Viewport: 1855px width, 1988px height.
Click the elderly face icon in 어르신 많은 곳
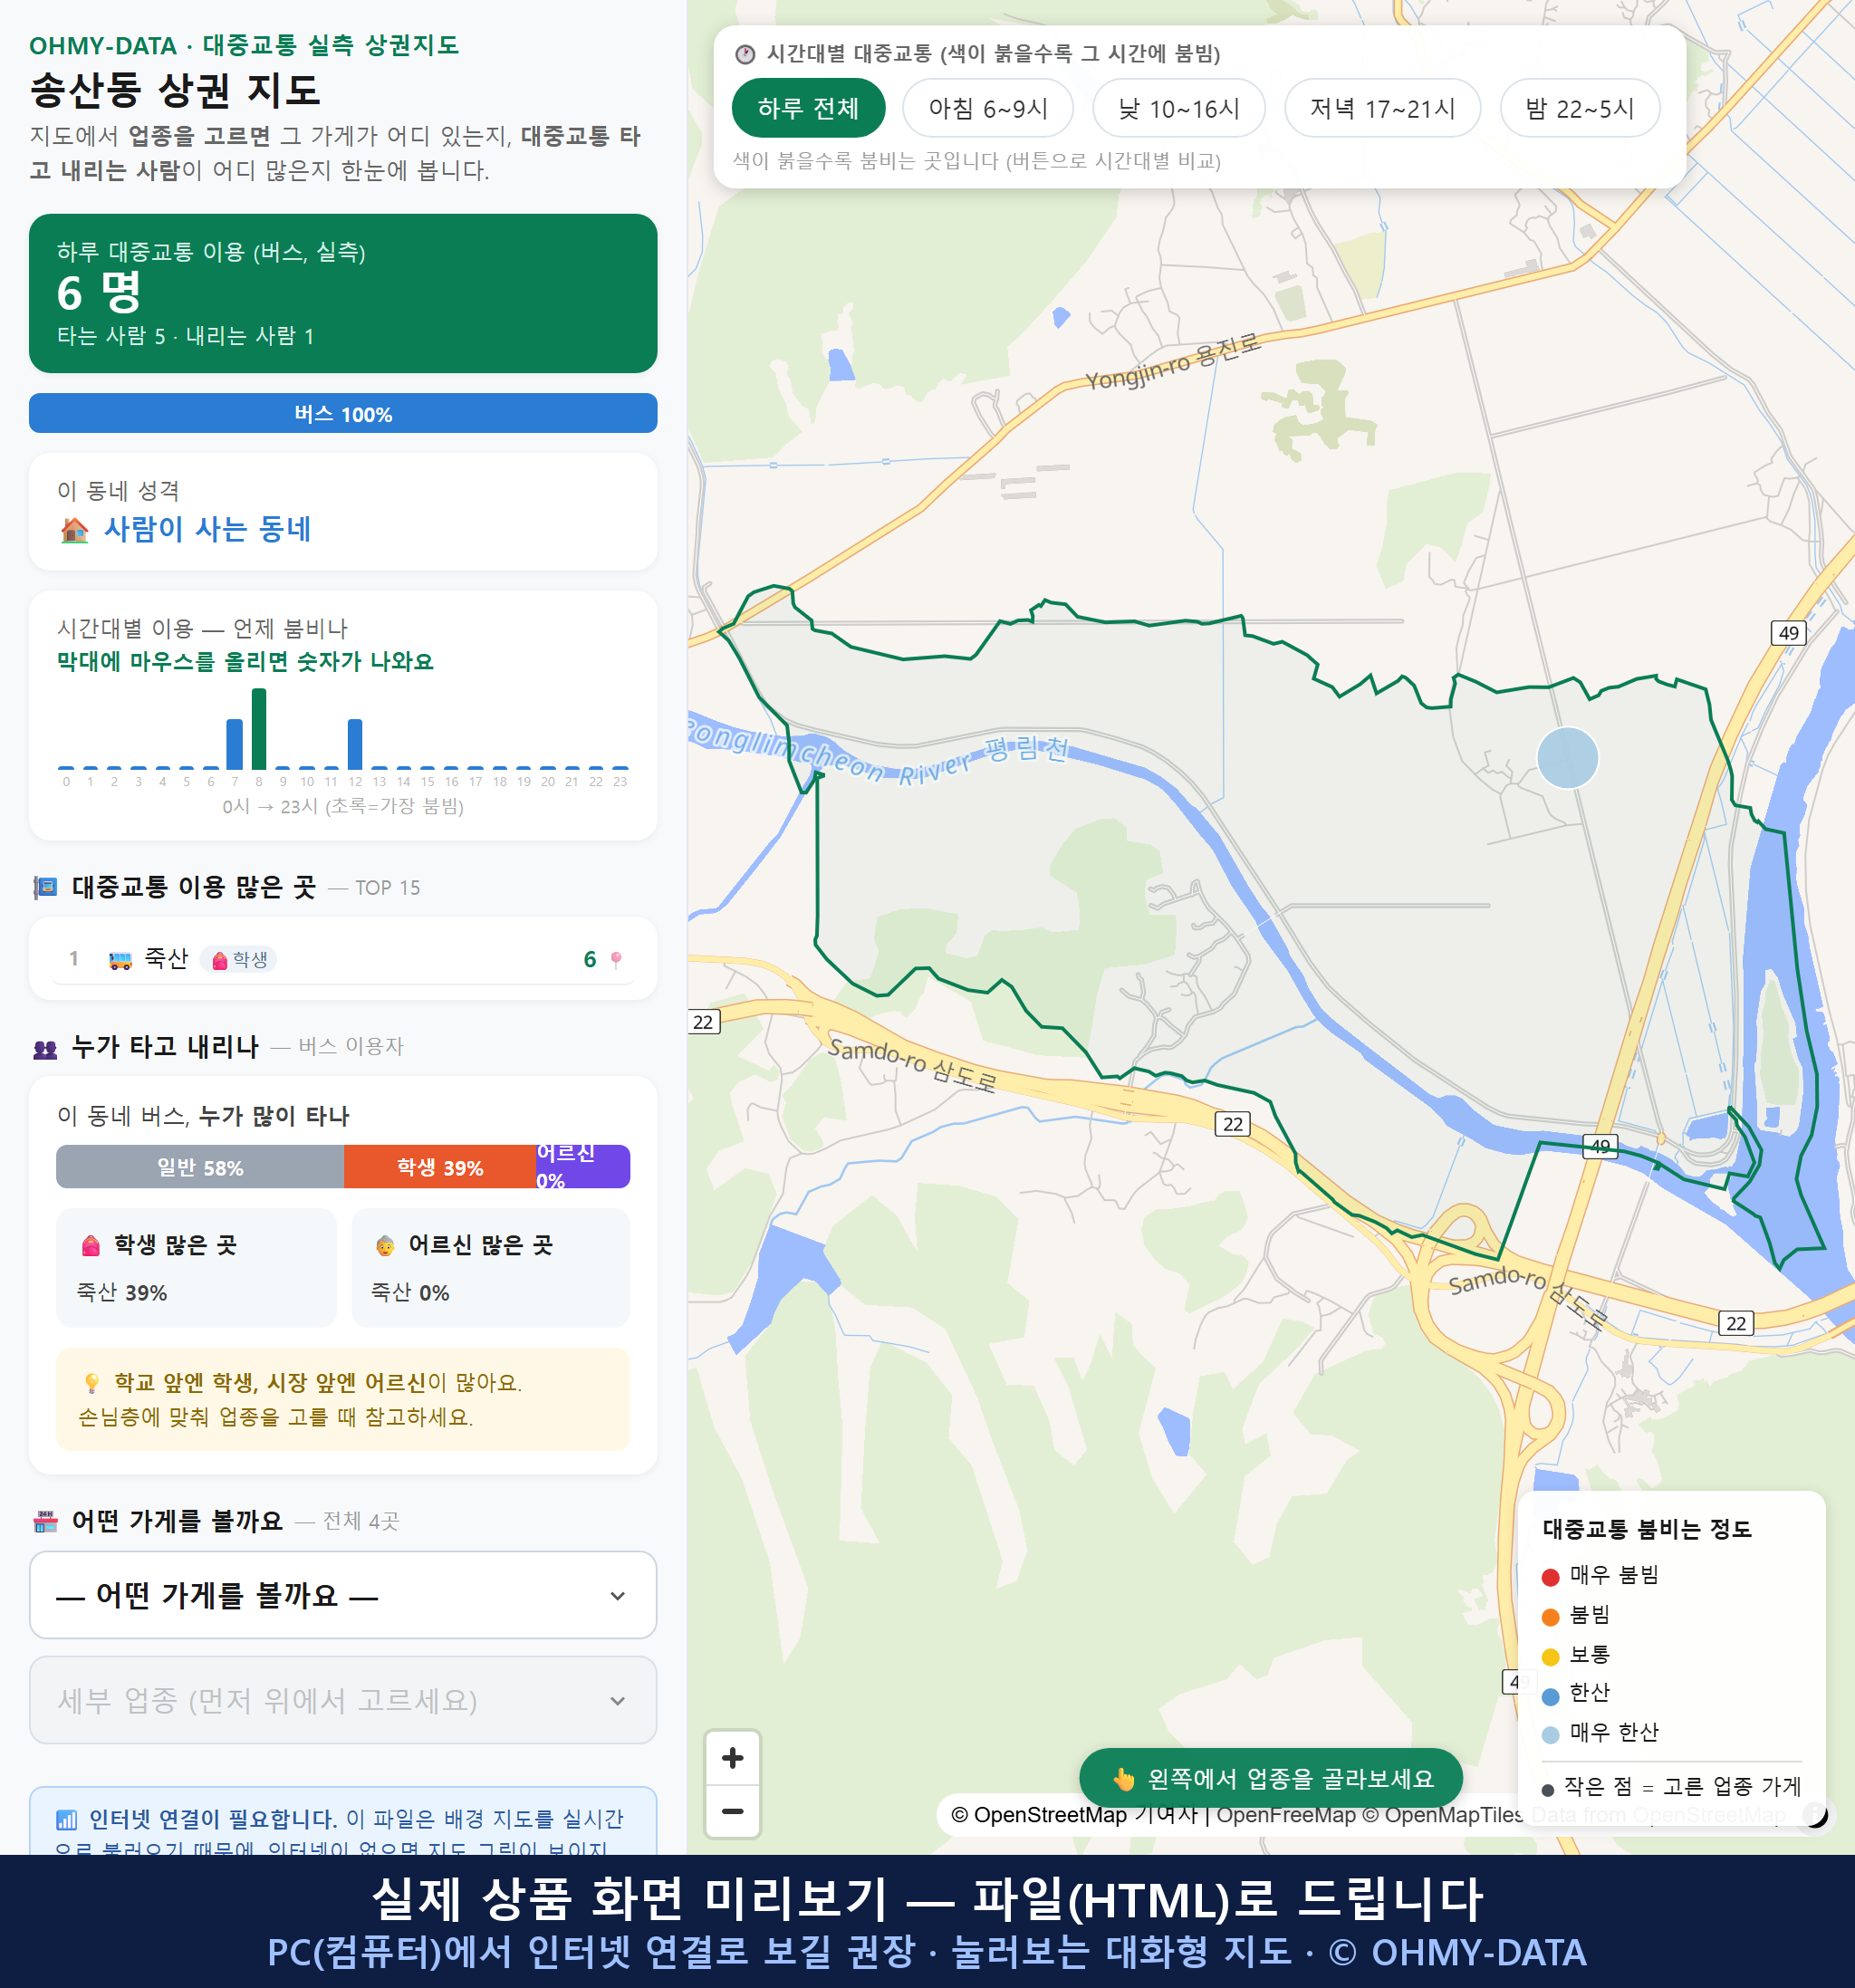coord(385,1245)
